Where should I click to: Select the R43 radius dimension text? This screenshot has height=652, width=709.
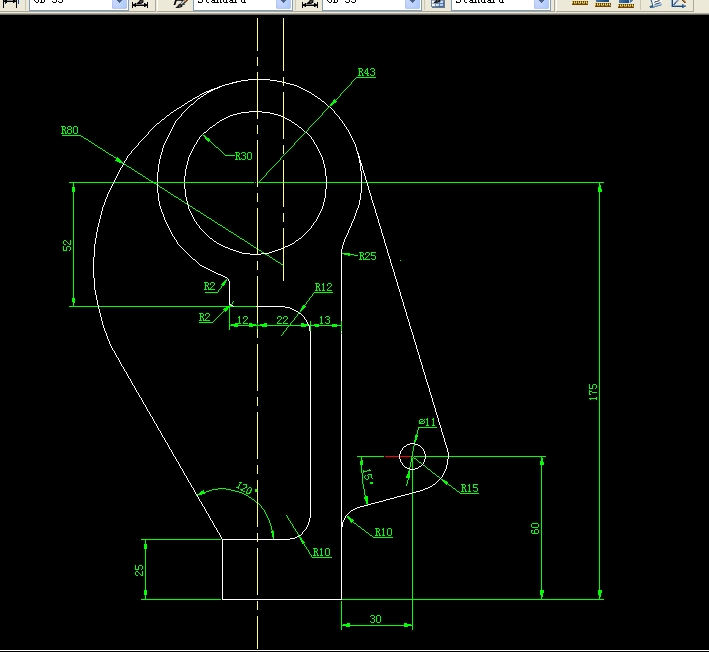(x=366, y=72)
